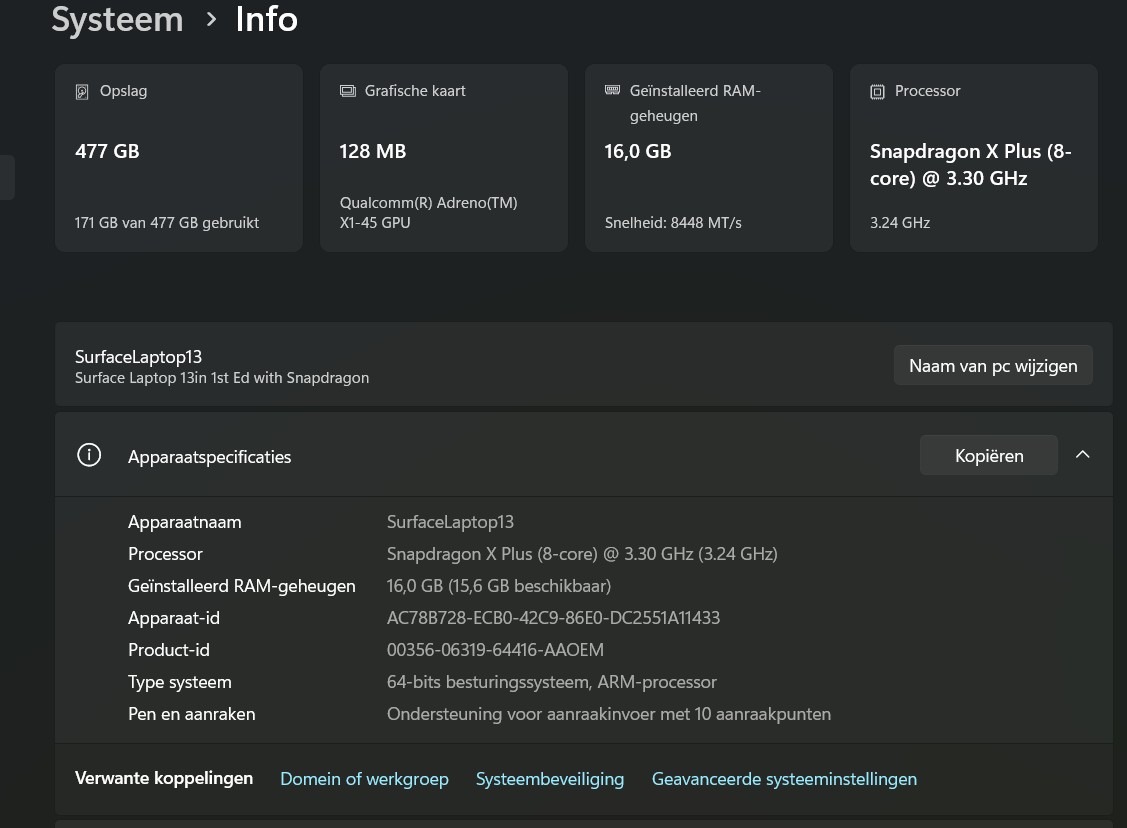Click the Processor row label in specifications

click(165, 554)
